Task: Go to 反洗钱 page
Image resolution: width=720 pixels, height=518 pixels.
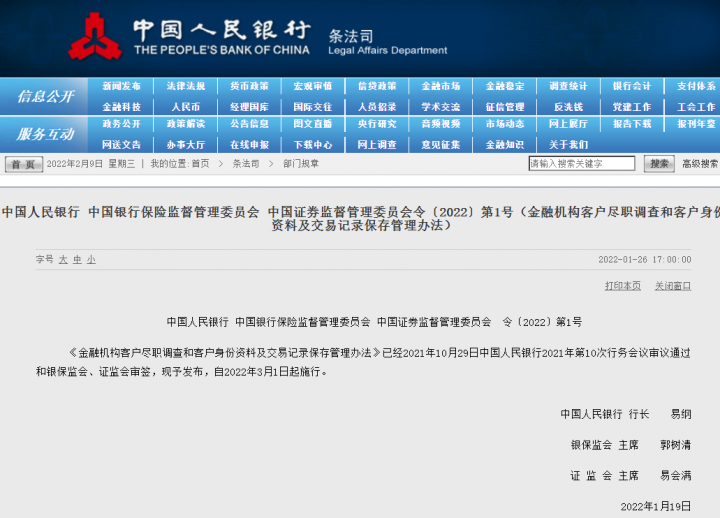Action: [568, 107]
